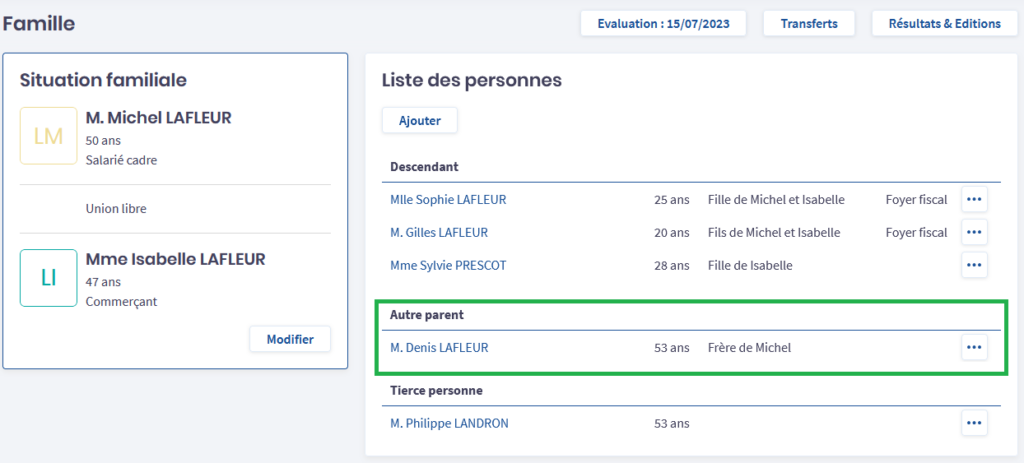The height and width of the screenshot is (463, 1024).
Task: Click the LI avatar of Isabelle LAFLEUR
Action: [48, 278]
